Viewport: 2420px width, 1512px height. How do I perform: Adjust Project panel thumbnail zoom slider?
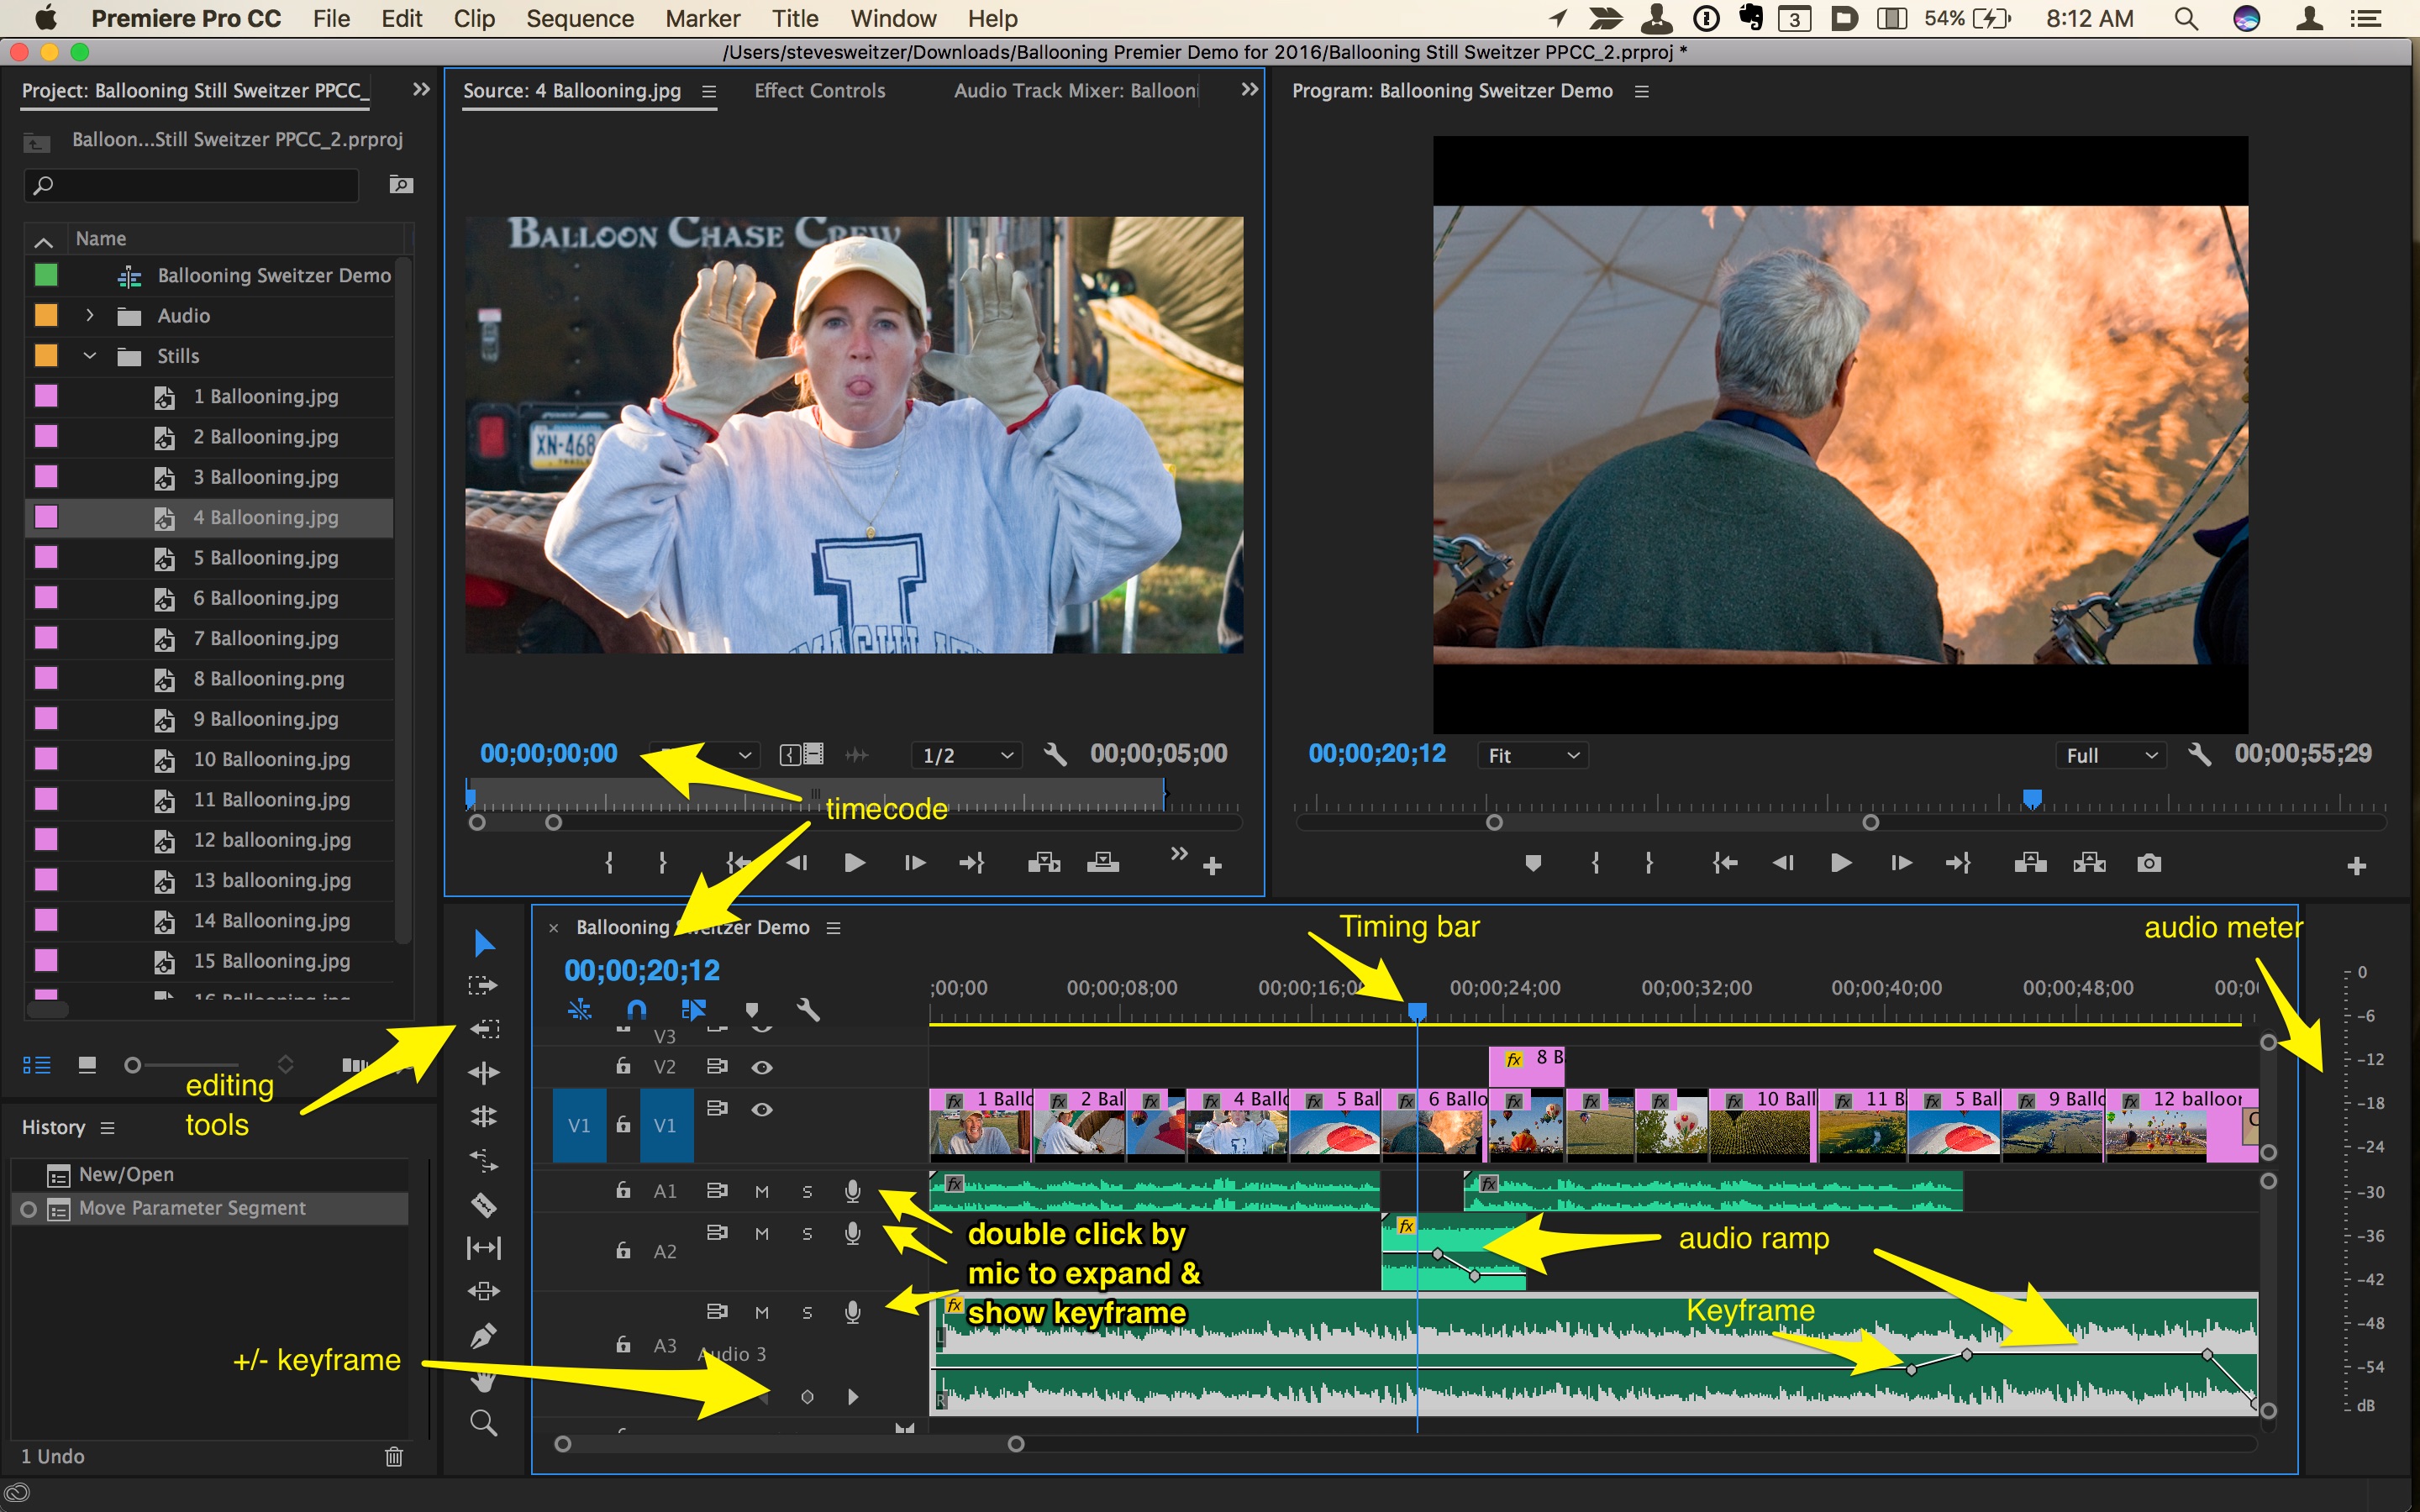click(132, 1065)
